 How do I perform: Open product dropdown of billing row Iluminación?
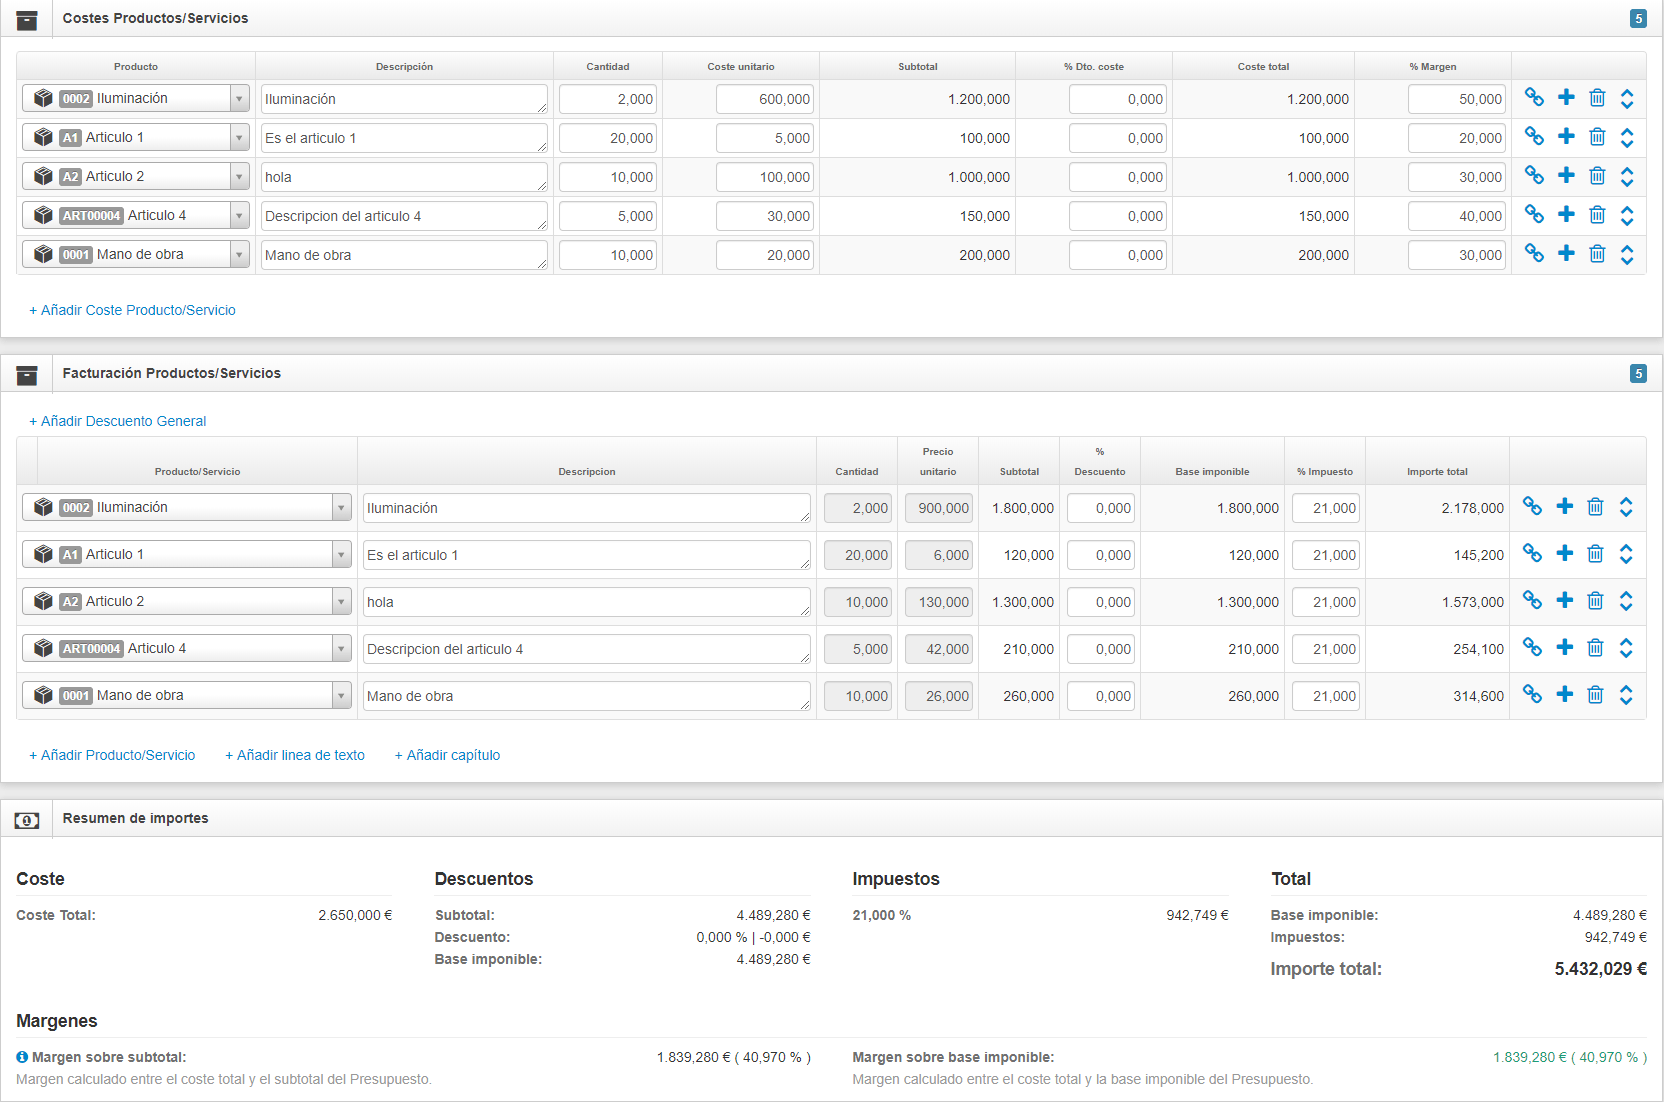coord(187,507)
